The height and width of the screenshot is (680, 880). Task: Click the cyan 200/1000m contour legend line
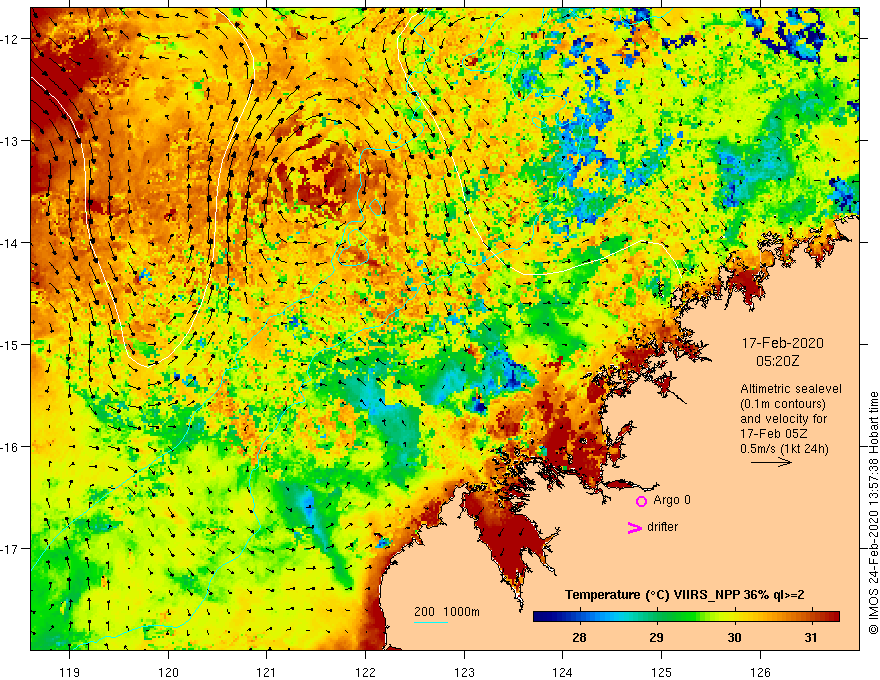point(431,622)
